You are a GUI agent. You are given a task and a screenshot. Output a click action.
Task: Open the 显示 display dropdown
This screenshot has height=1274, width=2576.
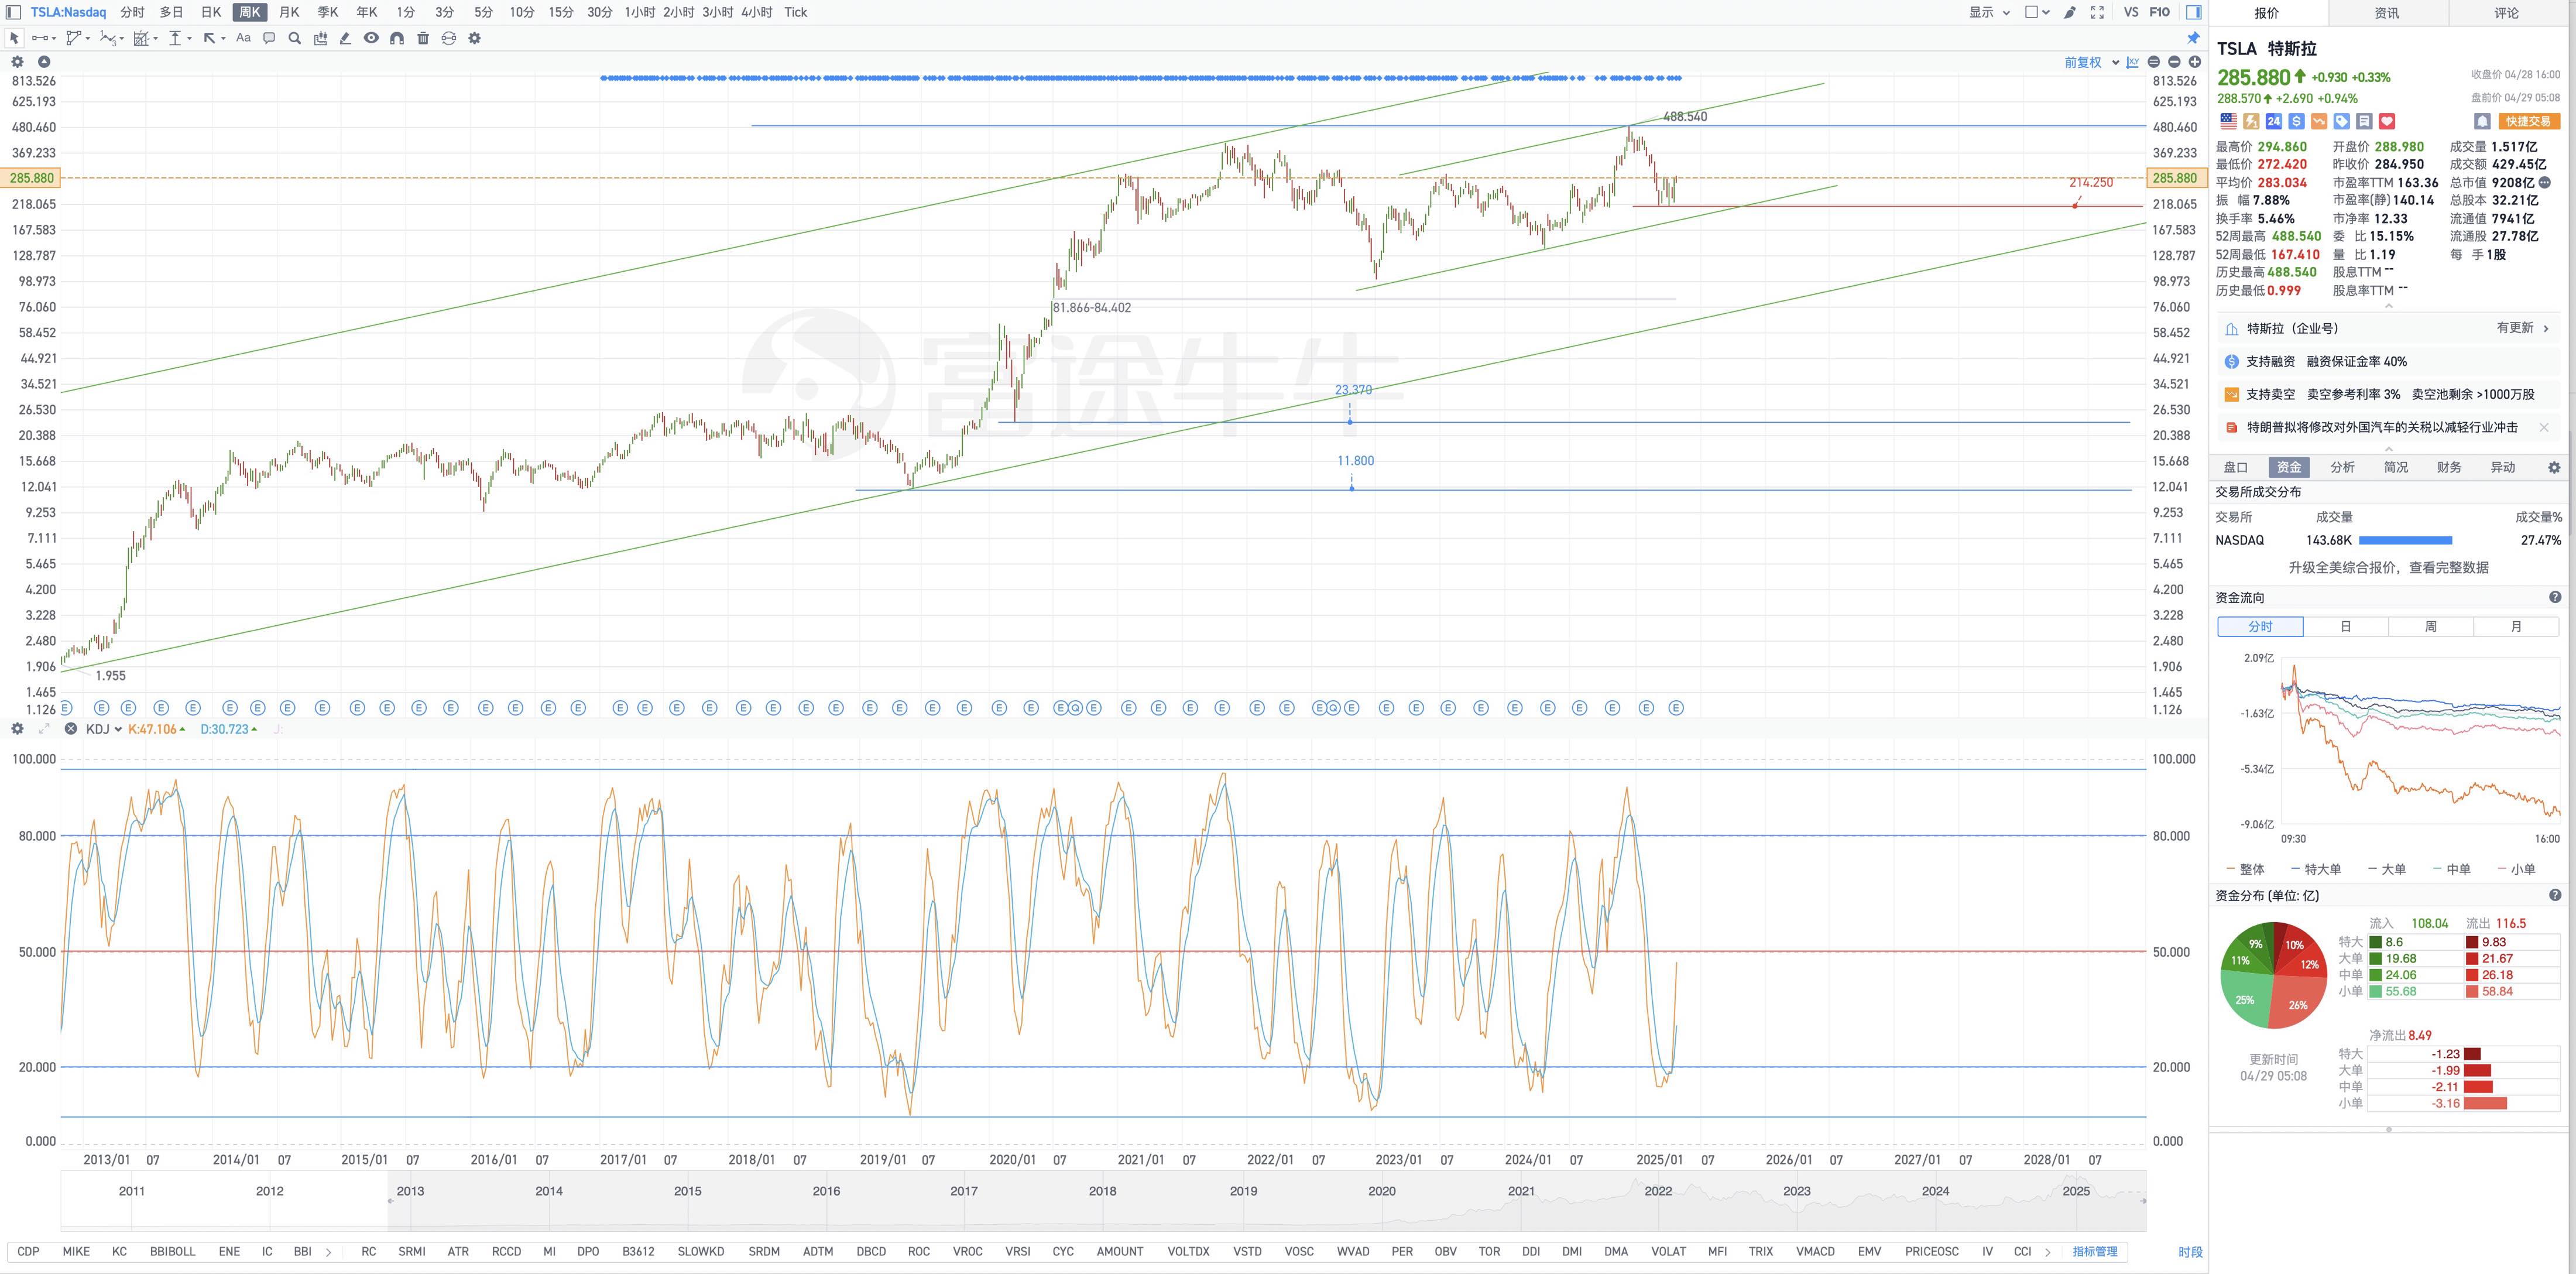(x=1989, y=12)
